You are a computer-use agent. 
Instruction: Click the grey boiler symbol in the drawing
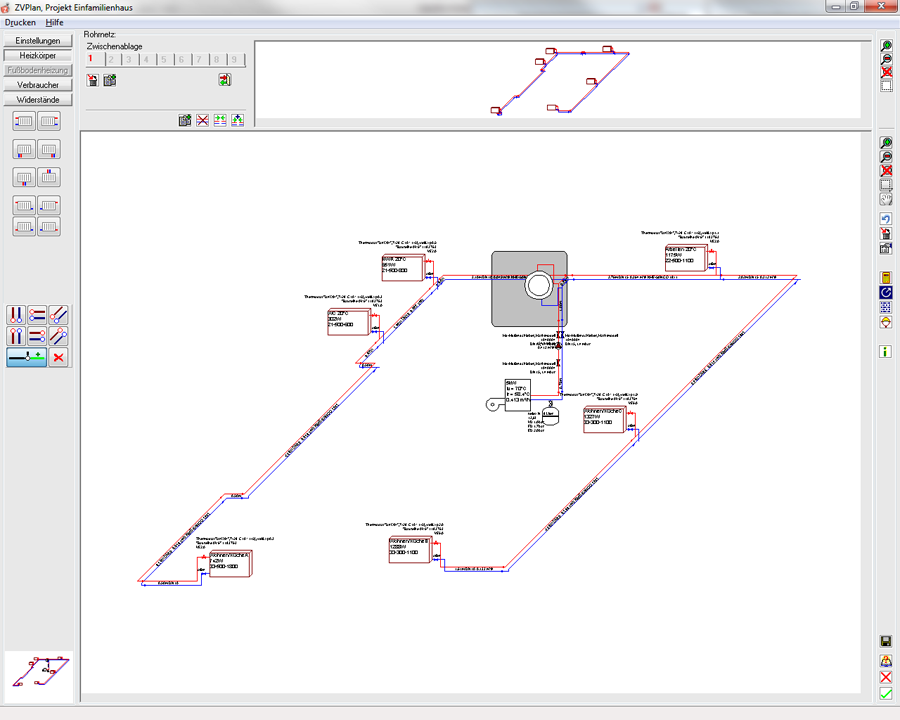(529, 288)
